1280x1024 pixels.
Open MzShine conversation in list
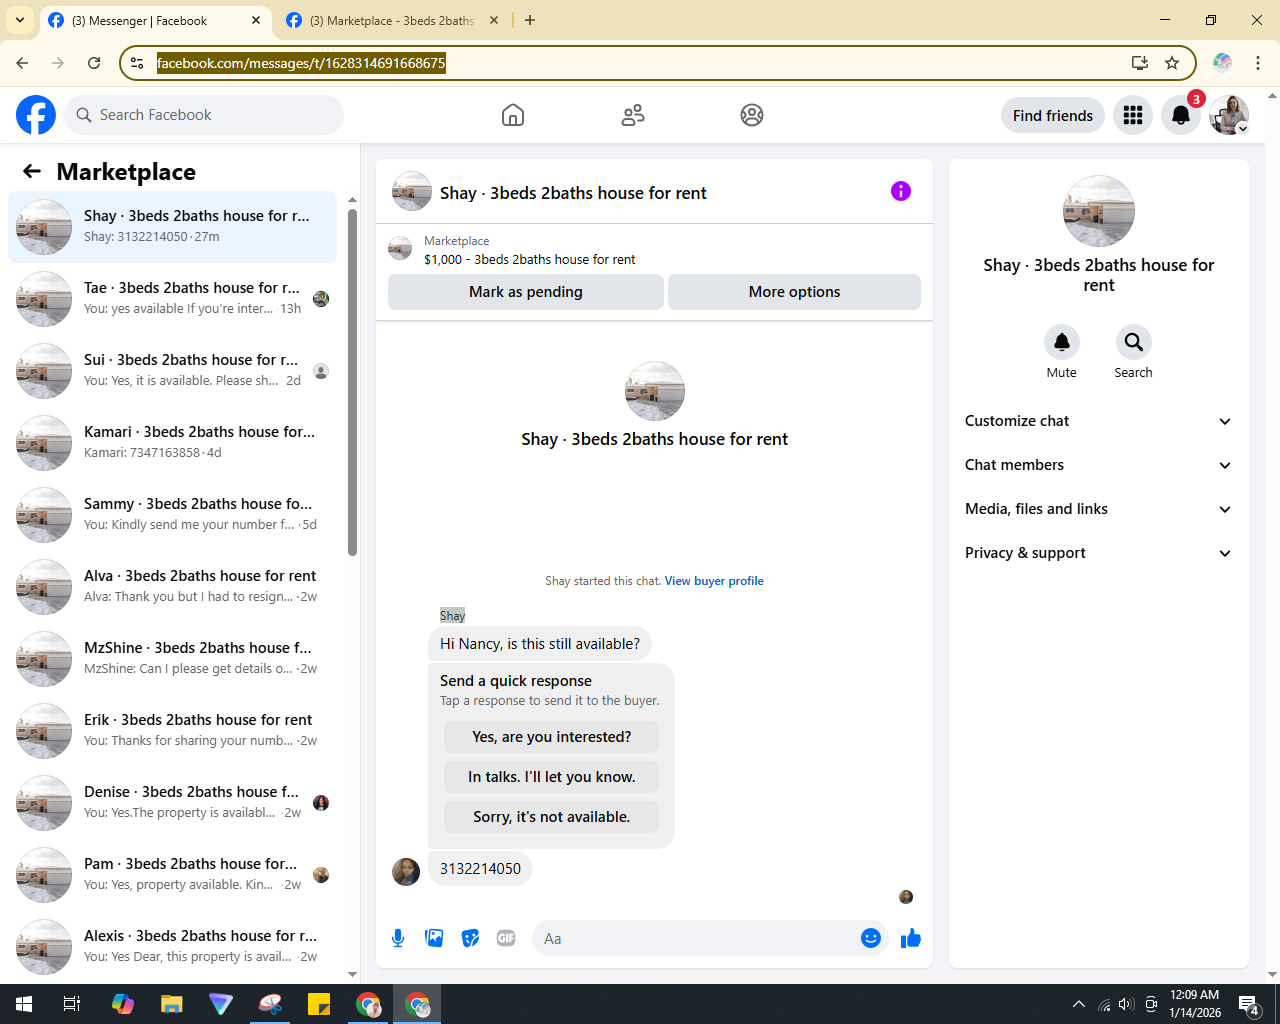click(x=173, y=659)
